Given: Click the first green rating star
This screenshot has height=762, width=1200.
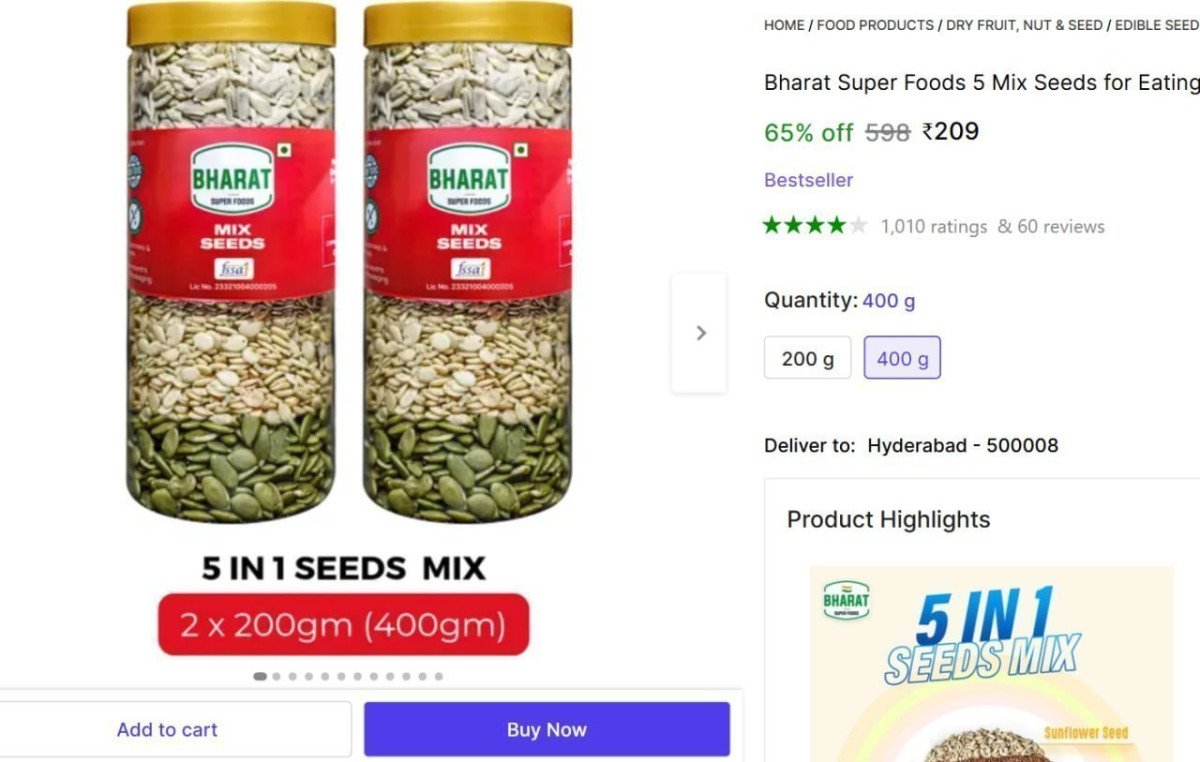Looking at the screenshot, I should click(771, 226).
